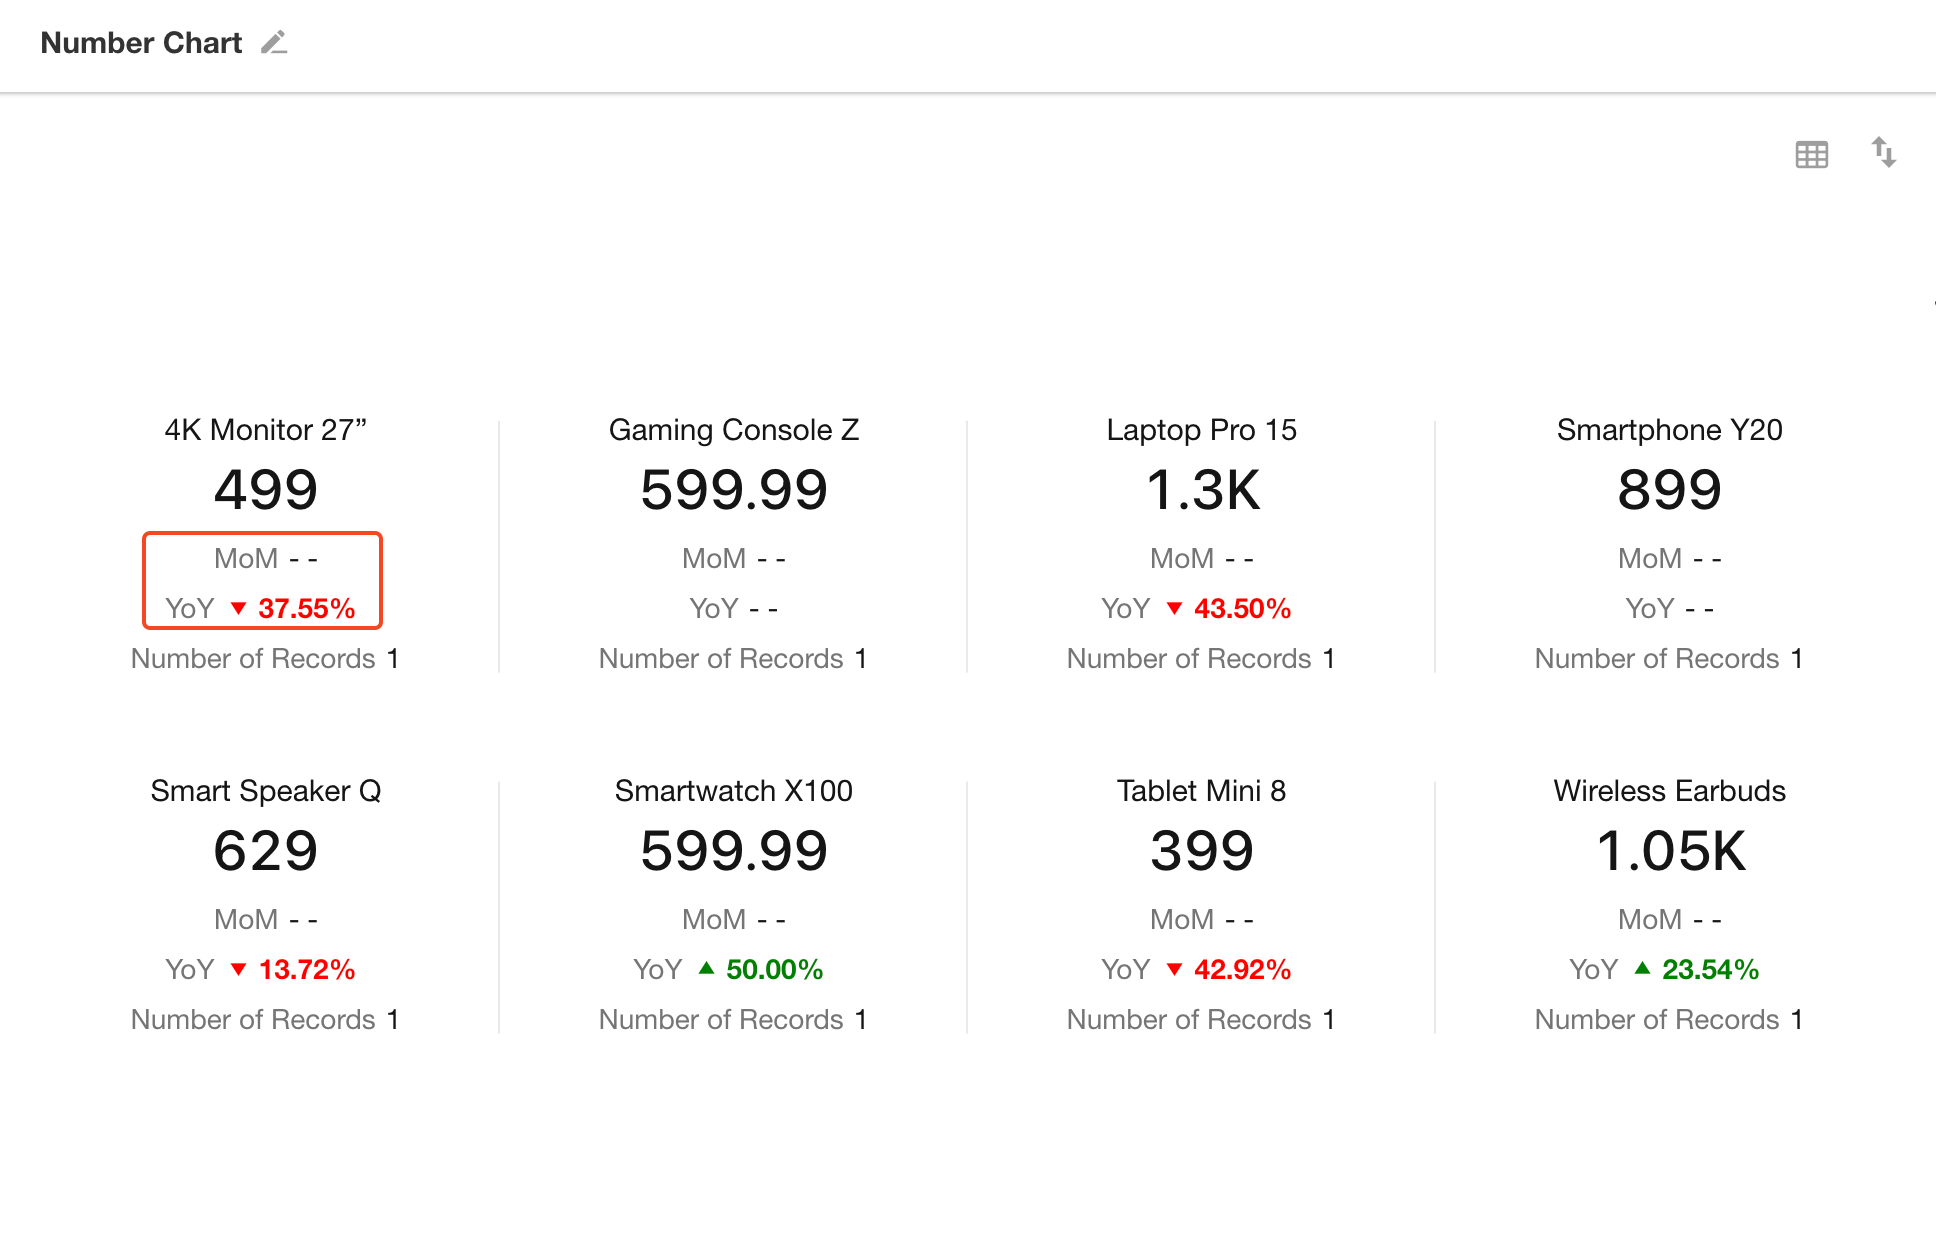Click red down arrow in Laptop Pro 15
The width and height of the screenshot is (1936, 1246).
(1174, 608)
